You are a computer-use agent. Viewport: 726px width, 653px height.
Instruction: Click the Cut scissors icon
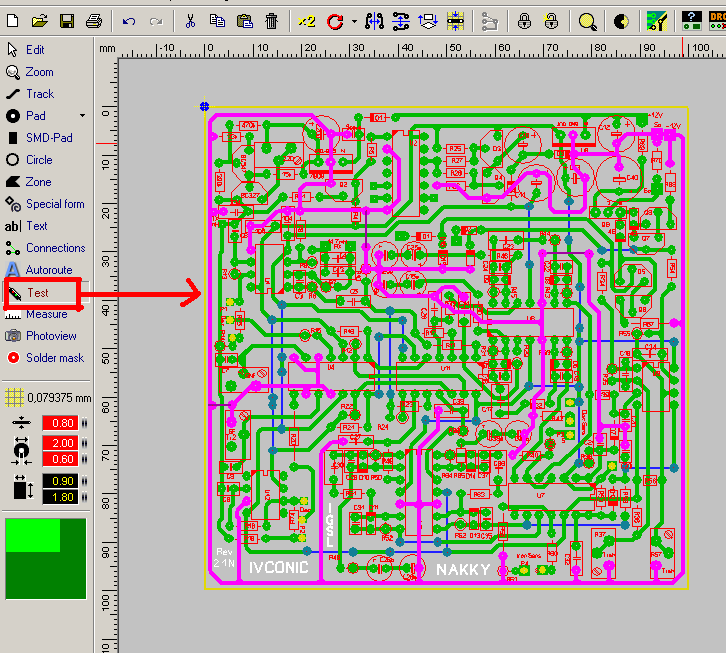(x=191, y=20)
